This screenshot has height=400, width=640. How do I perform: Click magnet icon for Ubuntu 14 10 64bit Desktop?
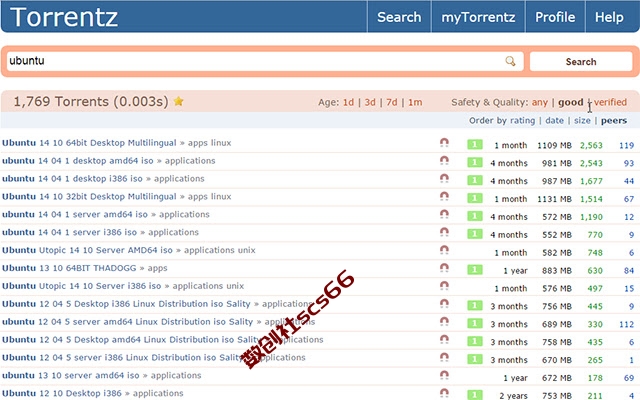coord(444,142)
